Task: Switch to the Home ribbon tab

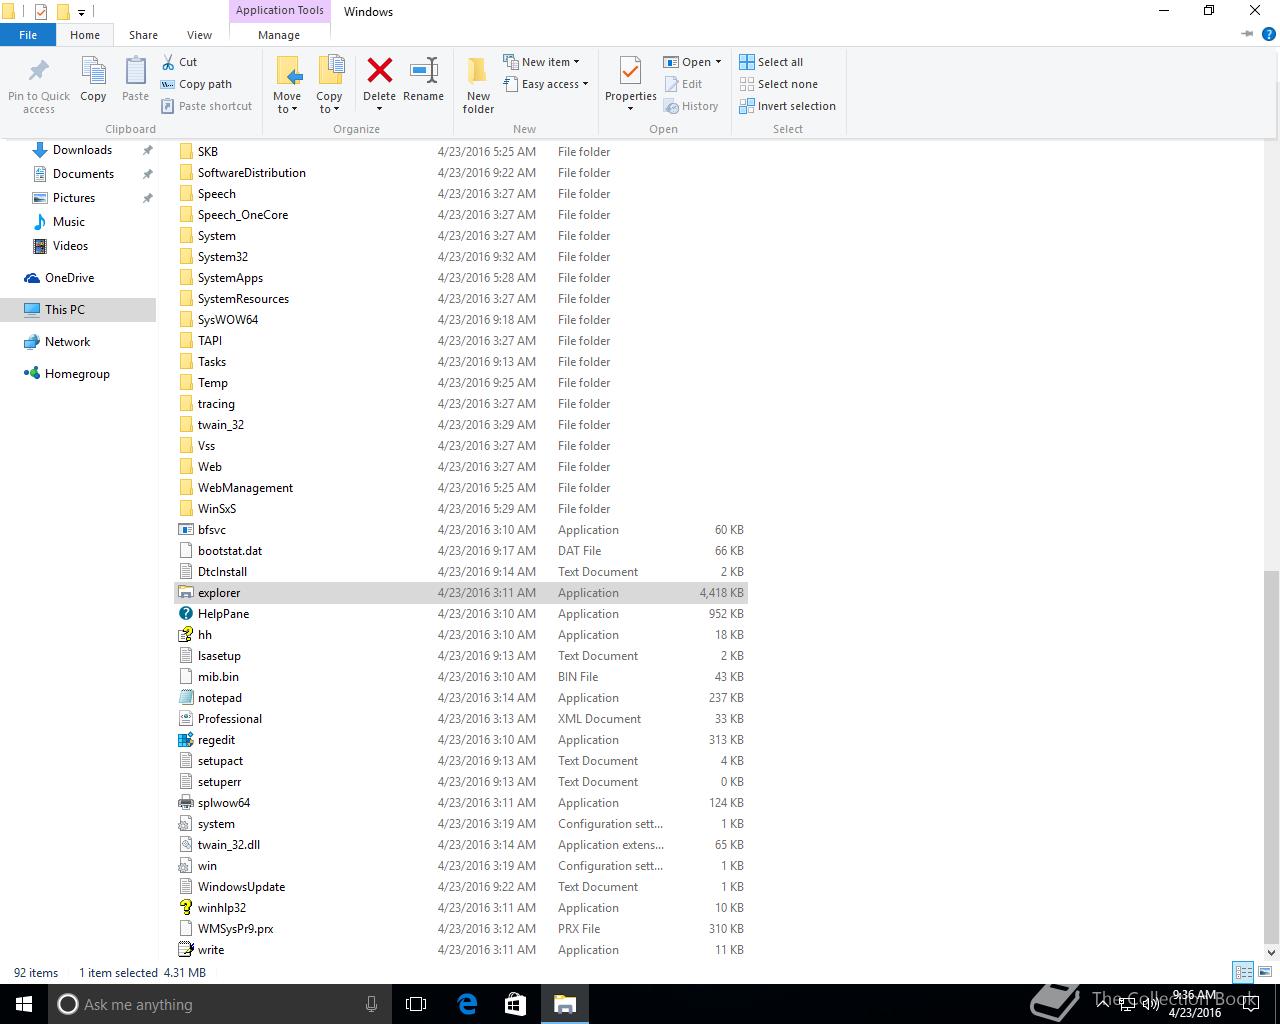Action: coord(85,34)
